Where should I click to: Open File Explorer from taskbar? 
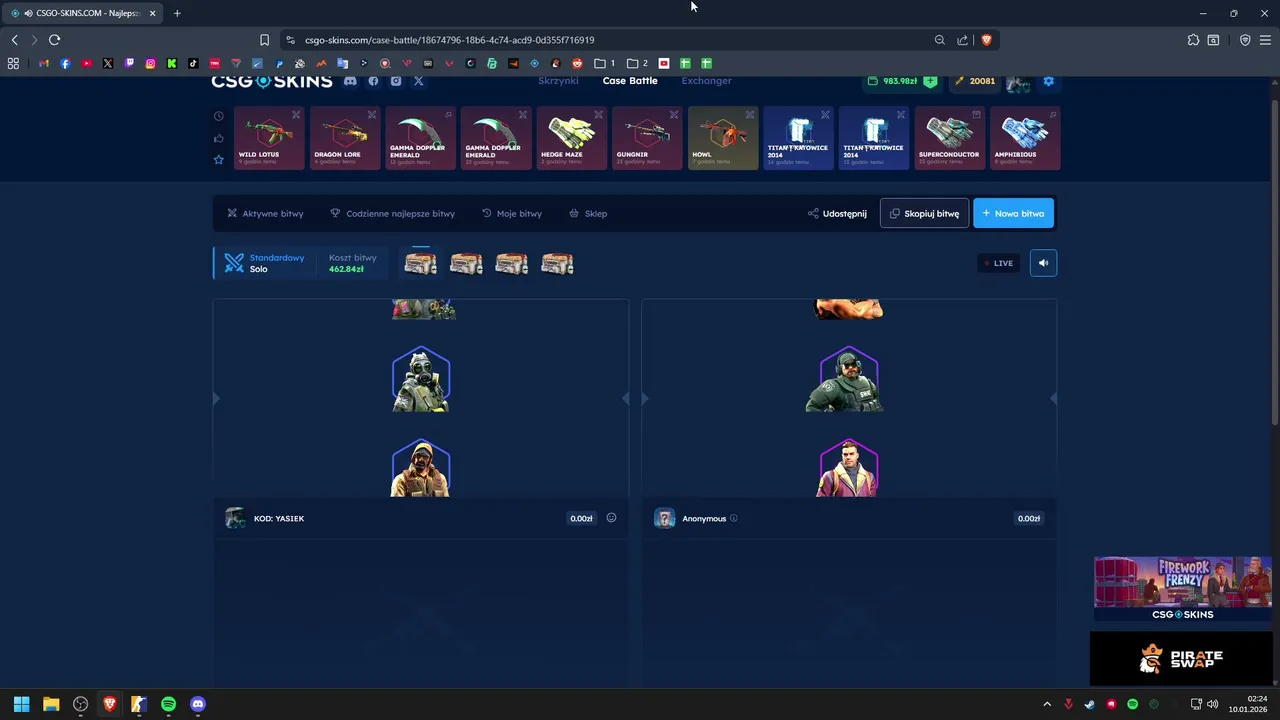pyautogui.click(x=51, y=704)
